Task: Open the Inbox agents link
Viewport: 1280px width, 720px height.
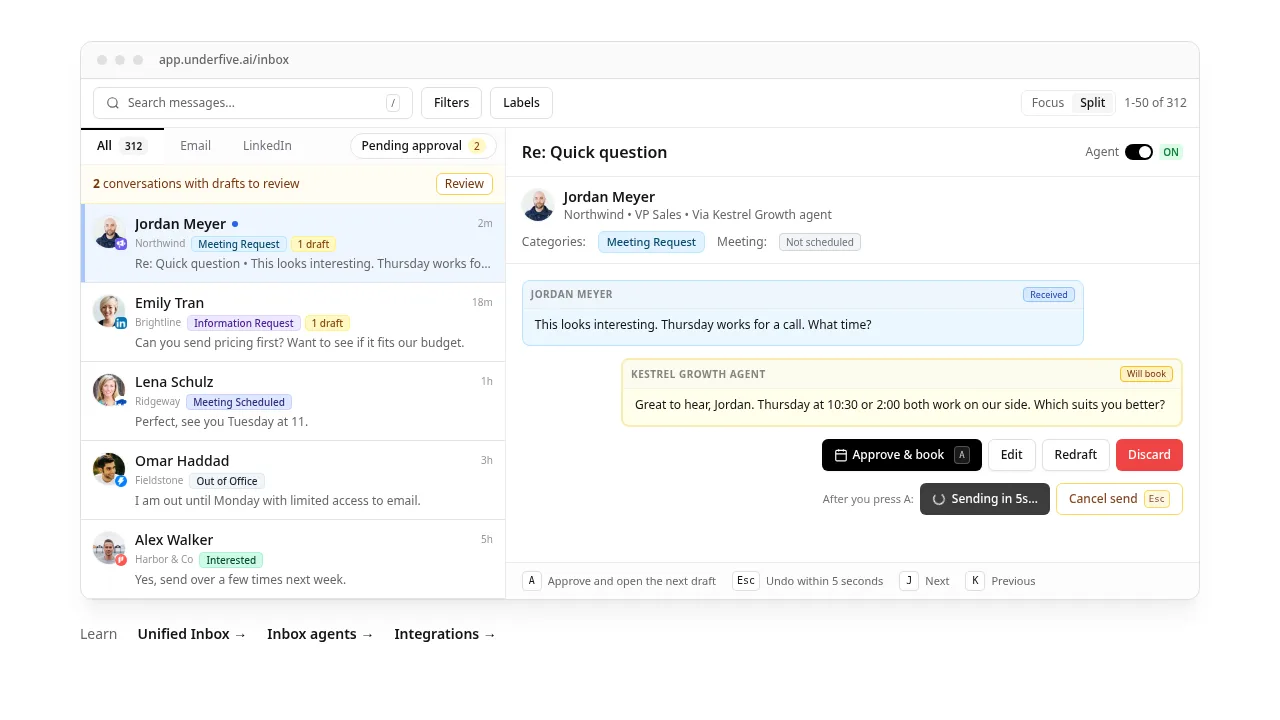Action: click(x=320, y=634)
